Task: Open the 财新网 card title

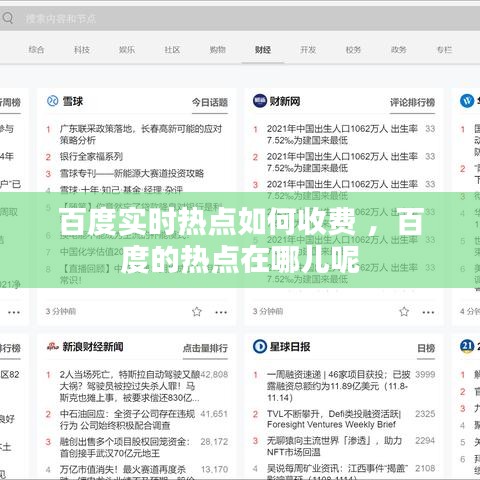Action: [x=285, y=101]
